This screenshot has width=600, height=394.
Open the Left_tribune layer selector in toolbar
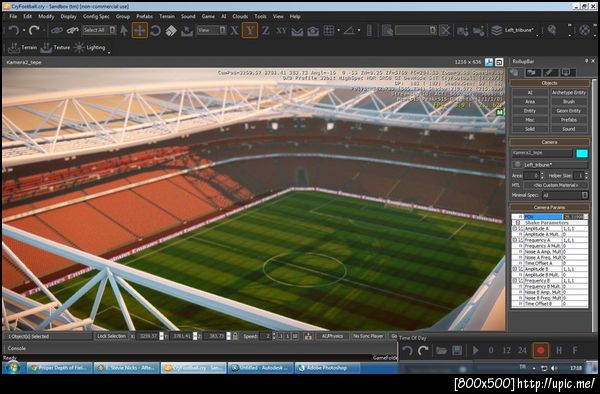[514, 30]
